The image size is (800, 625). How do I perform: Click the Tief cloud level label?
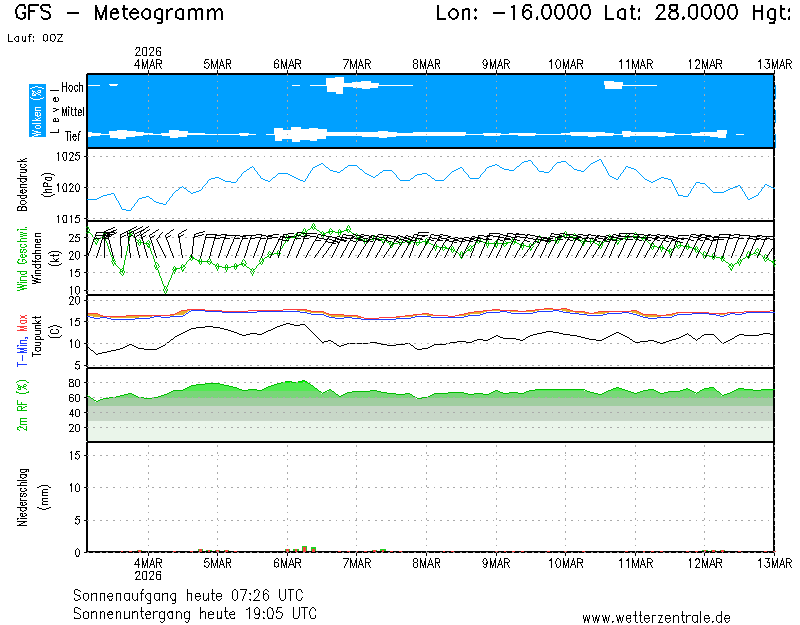[x=73, y=134]
